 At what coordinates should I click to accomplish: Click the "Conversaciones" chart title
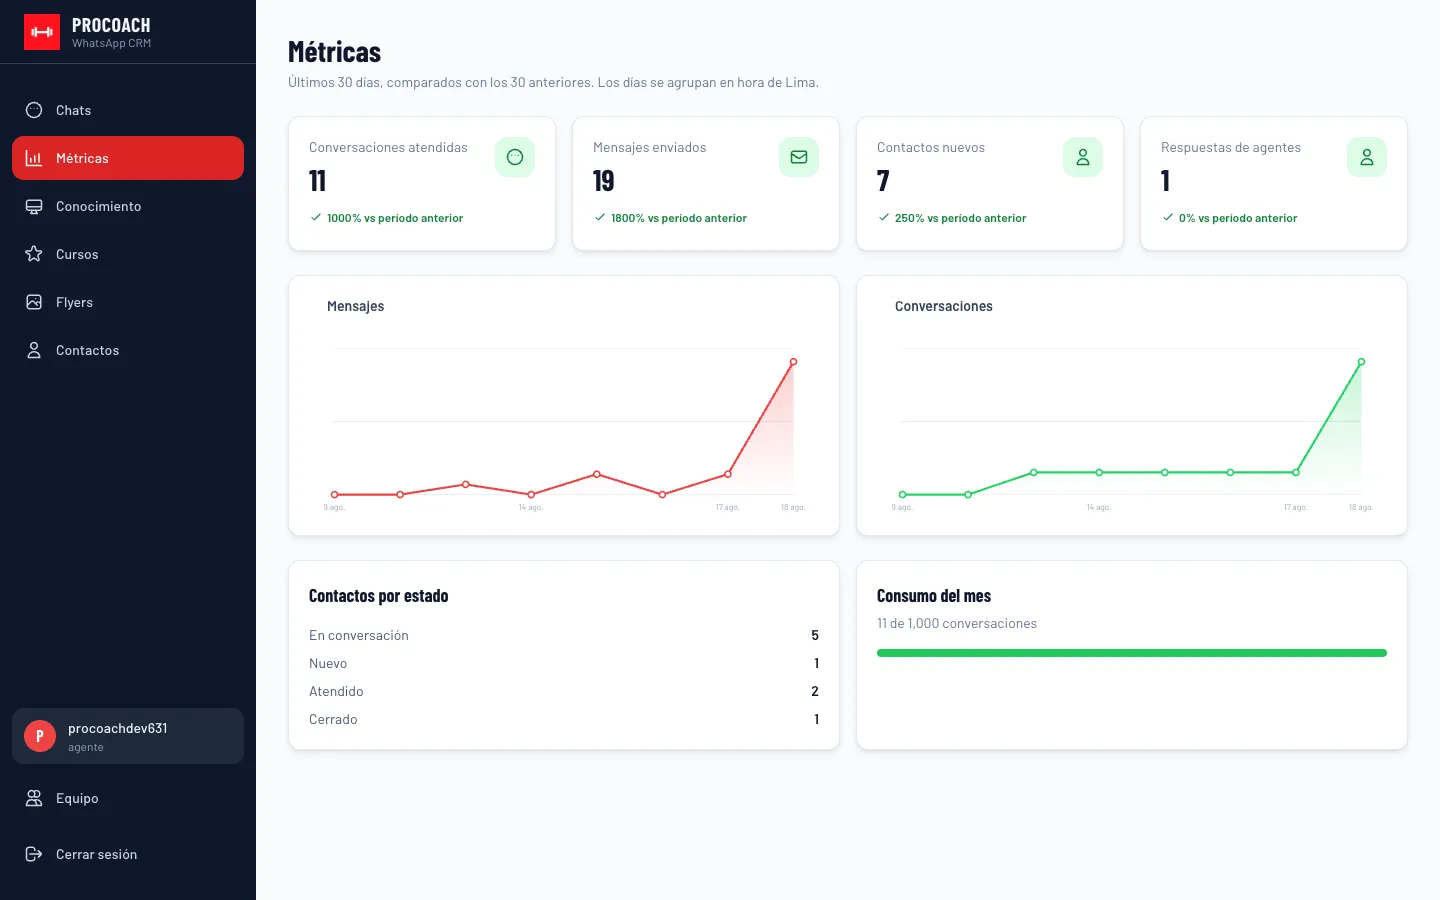(x=944, y=306)
